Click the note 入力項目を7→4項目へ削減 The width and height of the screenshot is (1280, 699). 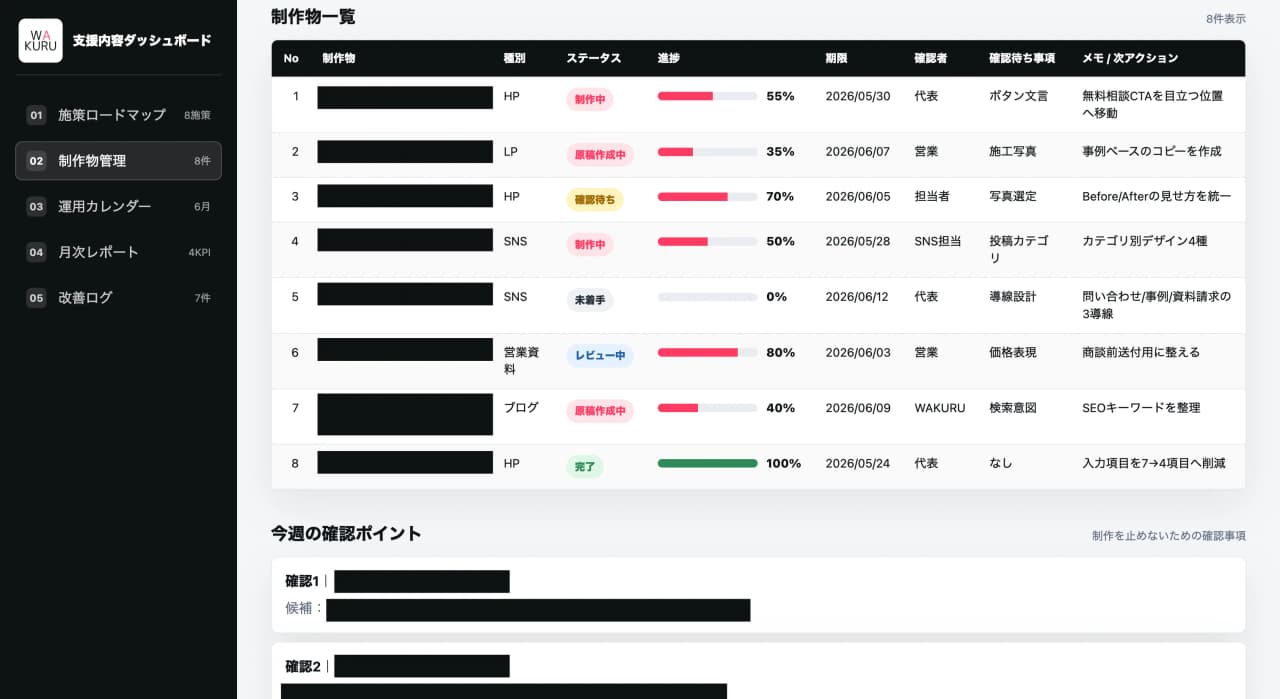tap(1154, 463)
